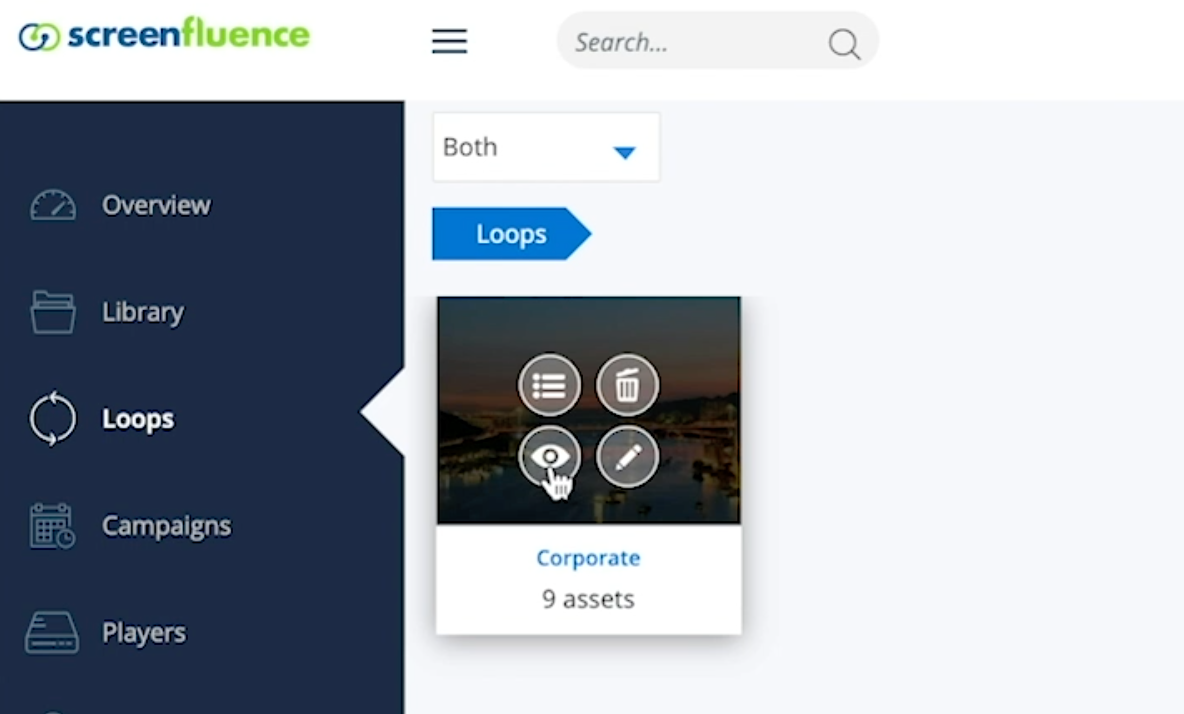Click the blue dropdown arrow next to Both
1184x714 pixels.
(x=624, y=152)
